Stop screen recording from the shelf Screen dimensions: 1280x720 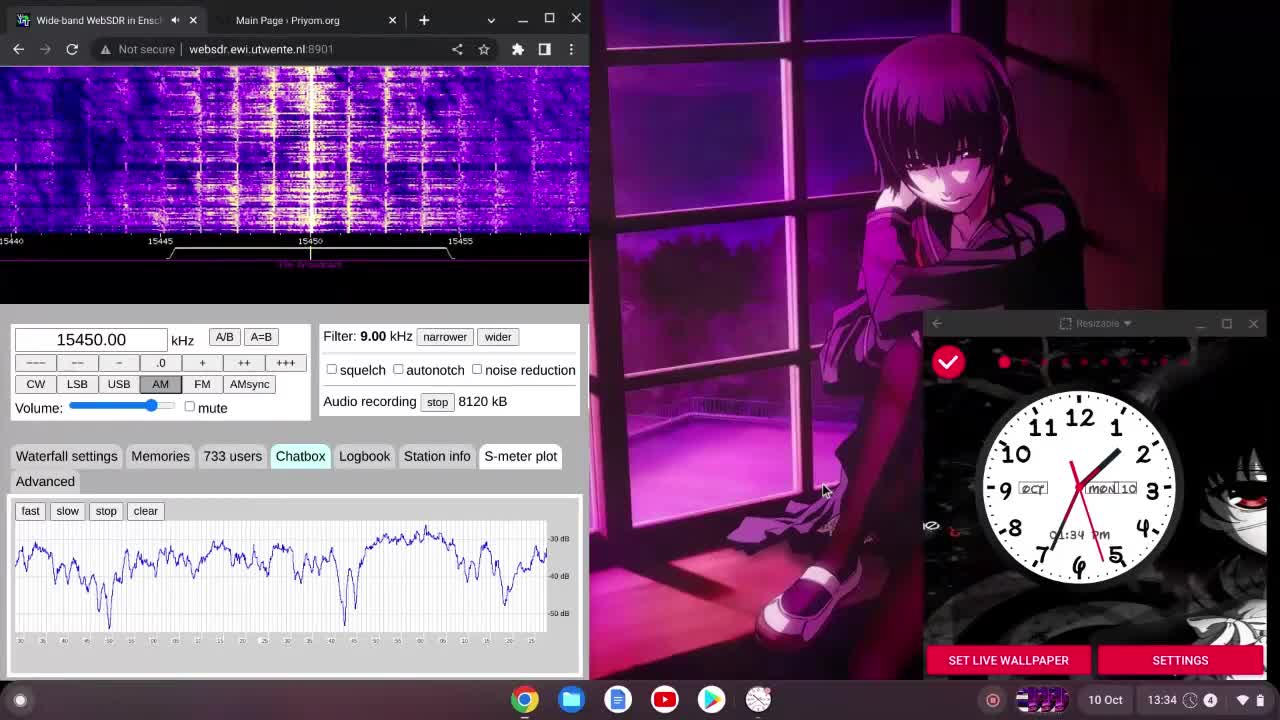click(993, 700)
